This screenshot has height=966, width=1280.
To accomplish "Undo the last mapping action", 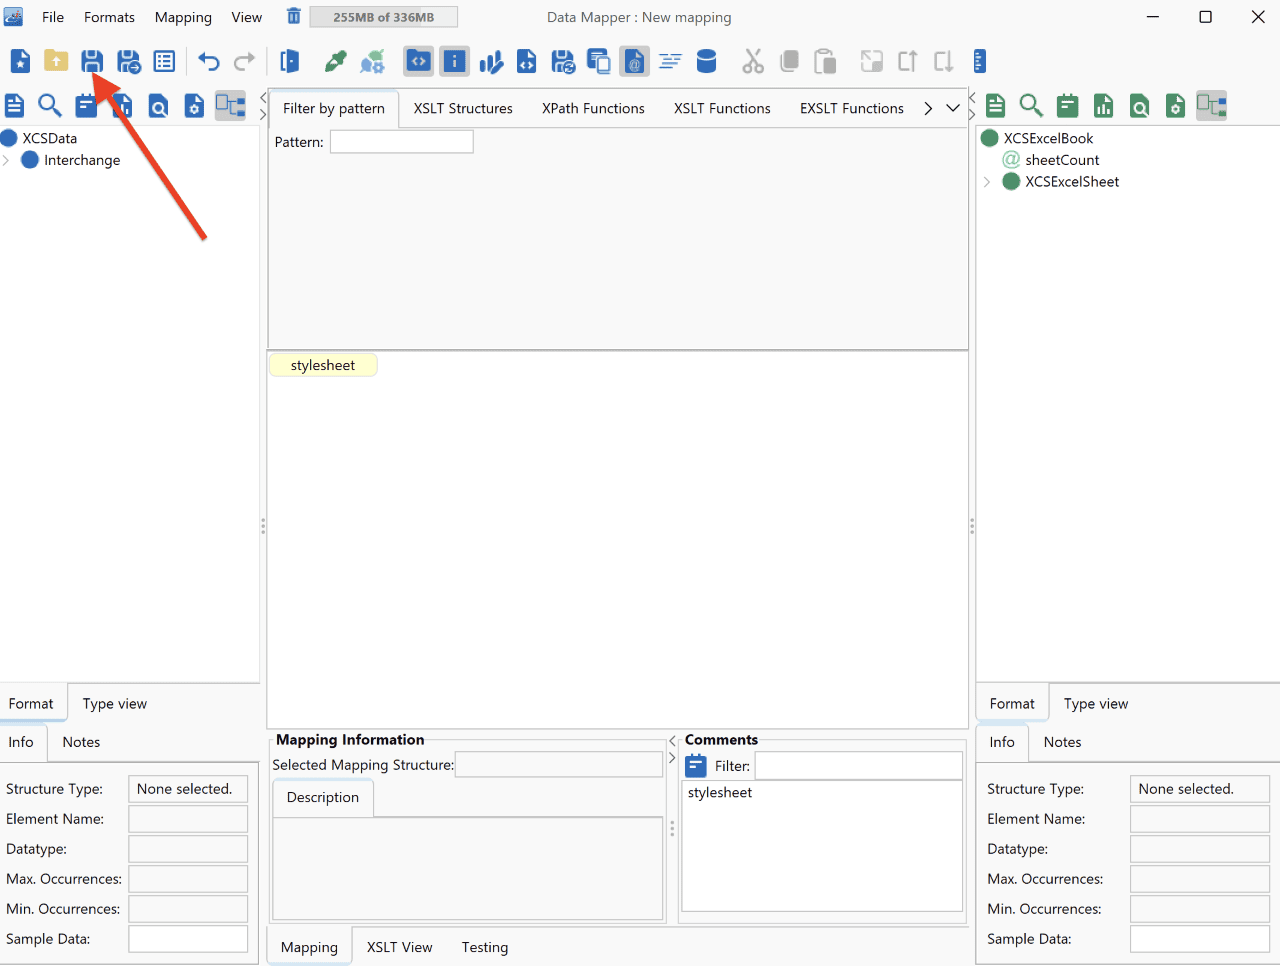I will coord(208,61).
